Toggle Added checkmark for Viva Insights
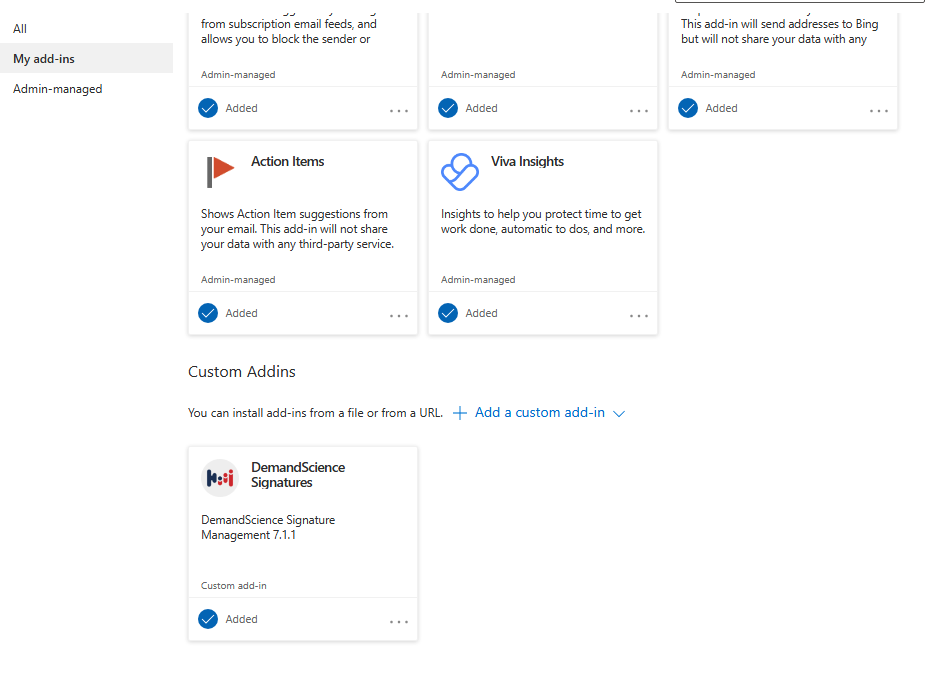Image resolution: width=928 pixels, height=676 pixels. point(448,313)
